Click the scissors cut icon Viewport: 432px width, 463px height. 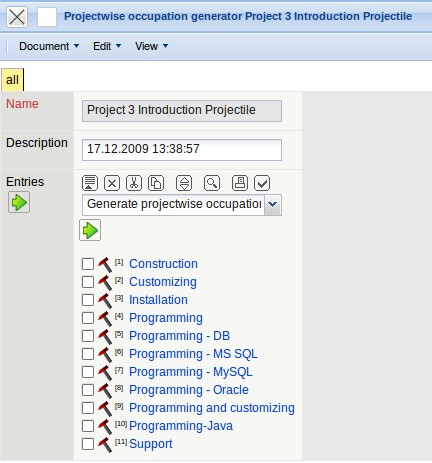(134, 183)
